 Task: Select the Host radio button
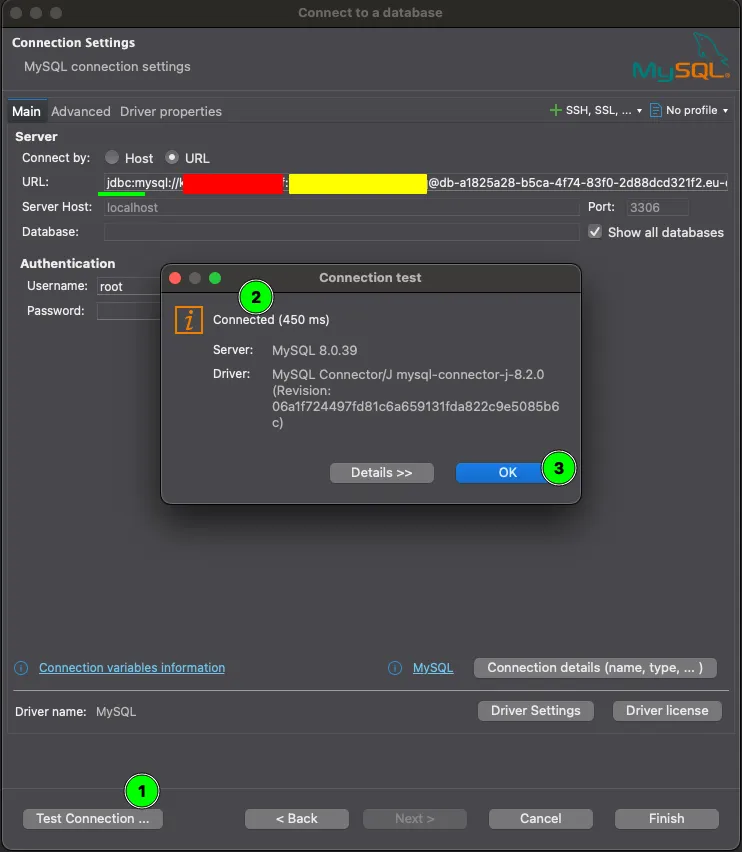coord(112,158)
